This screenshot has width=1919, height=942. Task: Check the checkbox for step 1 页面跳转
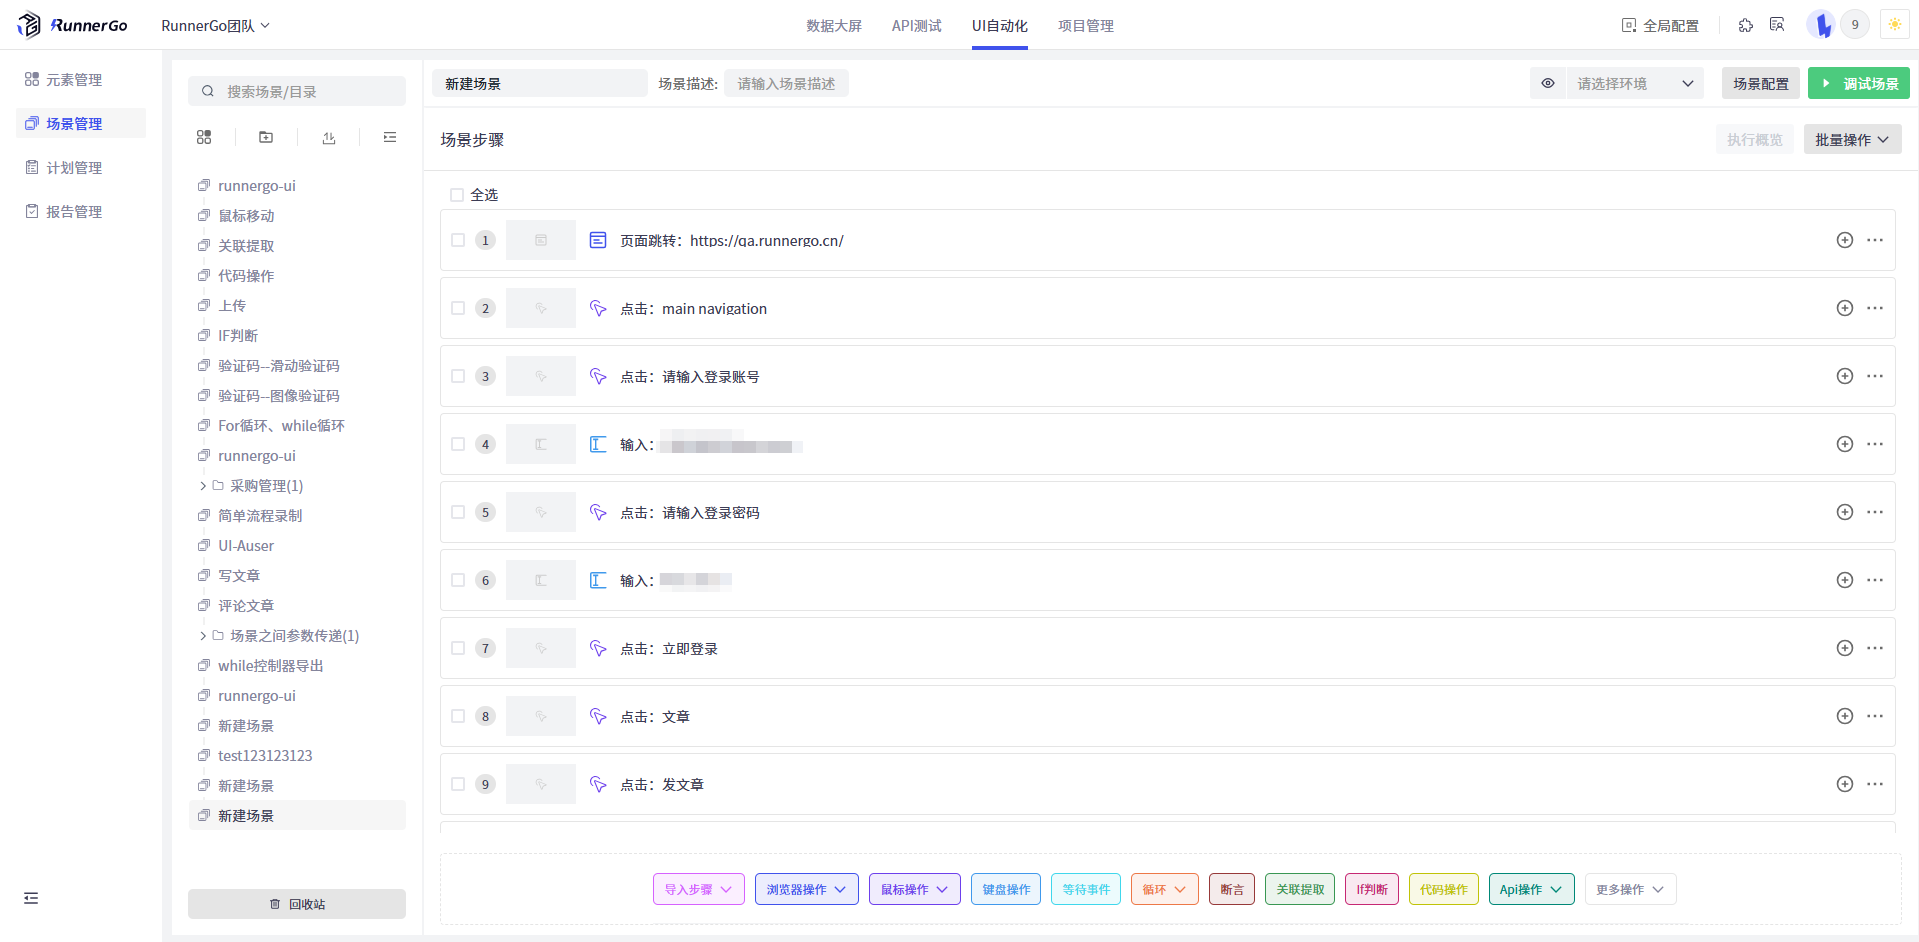(458, 240)
